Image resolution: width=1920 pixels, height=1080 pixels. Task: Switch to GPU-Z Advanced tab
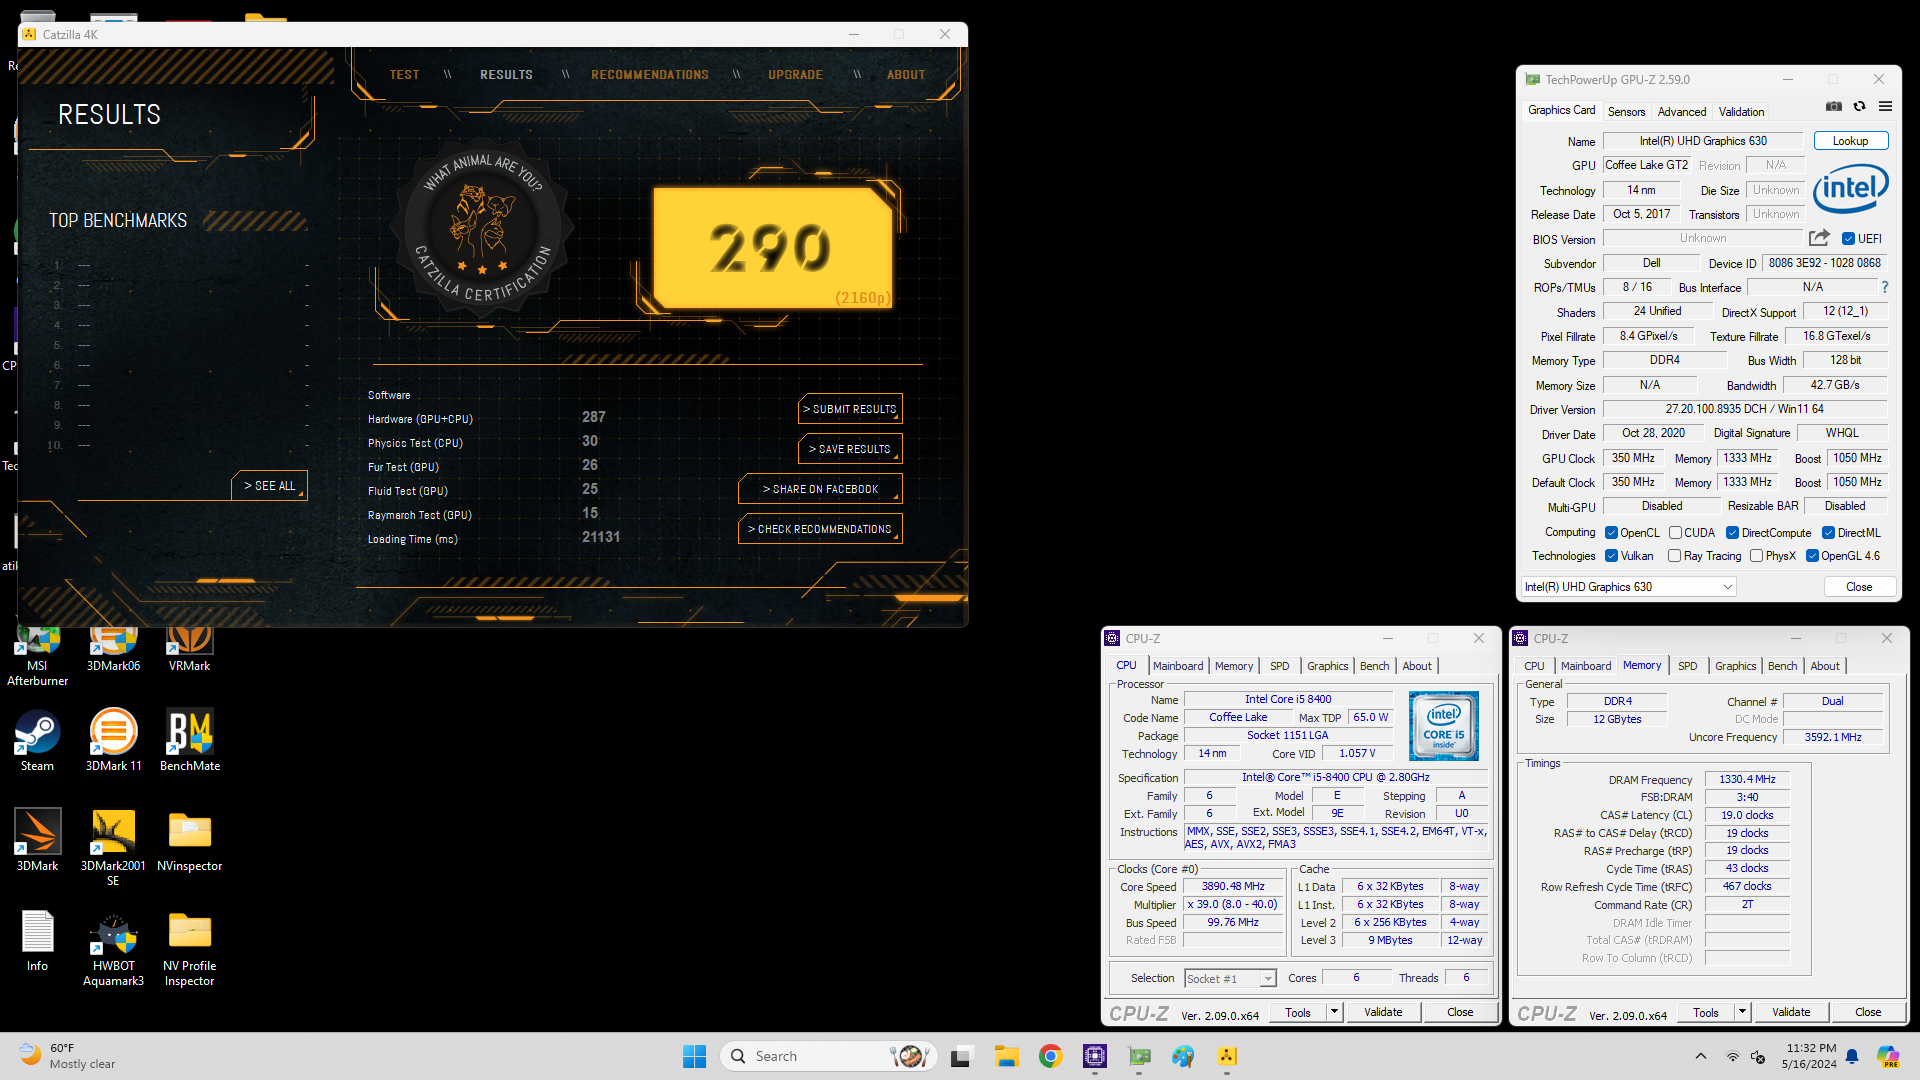pos(1682,111)
